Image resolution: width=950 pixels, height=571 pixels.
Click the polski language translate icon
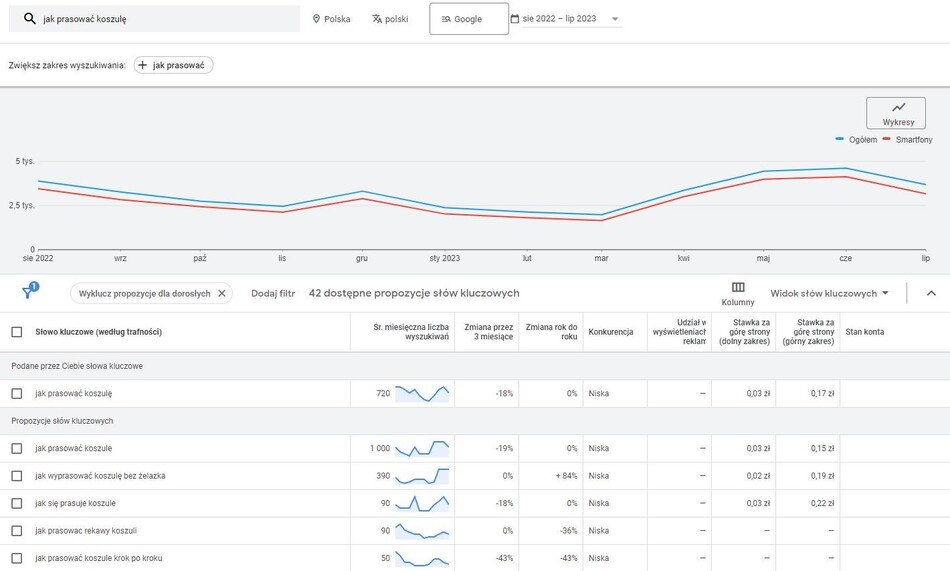click(x=377, y=19)
